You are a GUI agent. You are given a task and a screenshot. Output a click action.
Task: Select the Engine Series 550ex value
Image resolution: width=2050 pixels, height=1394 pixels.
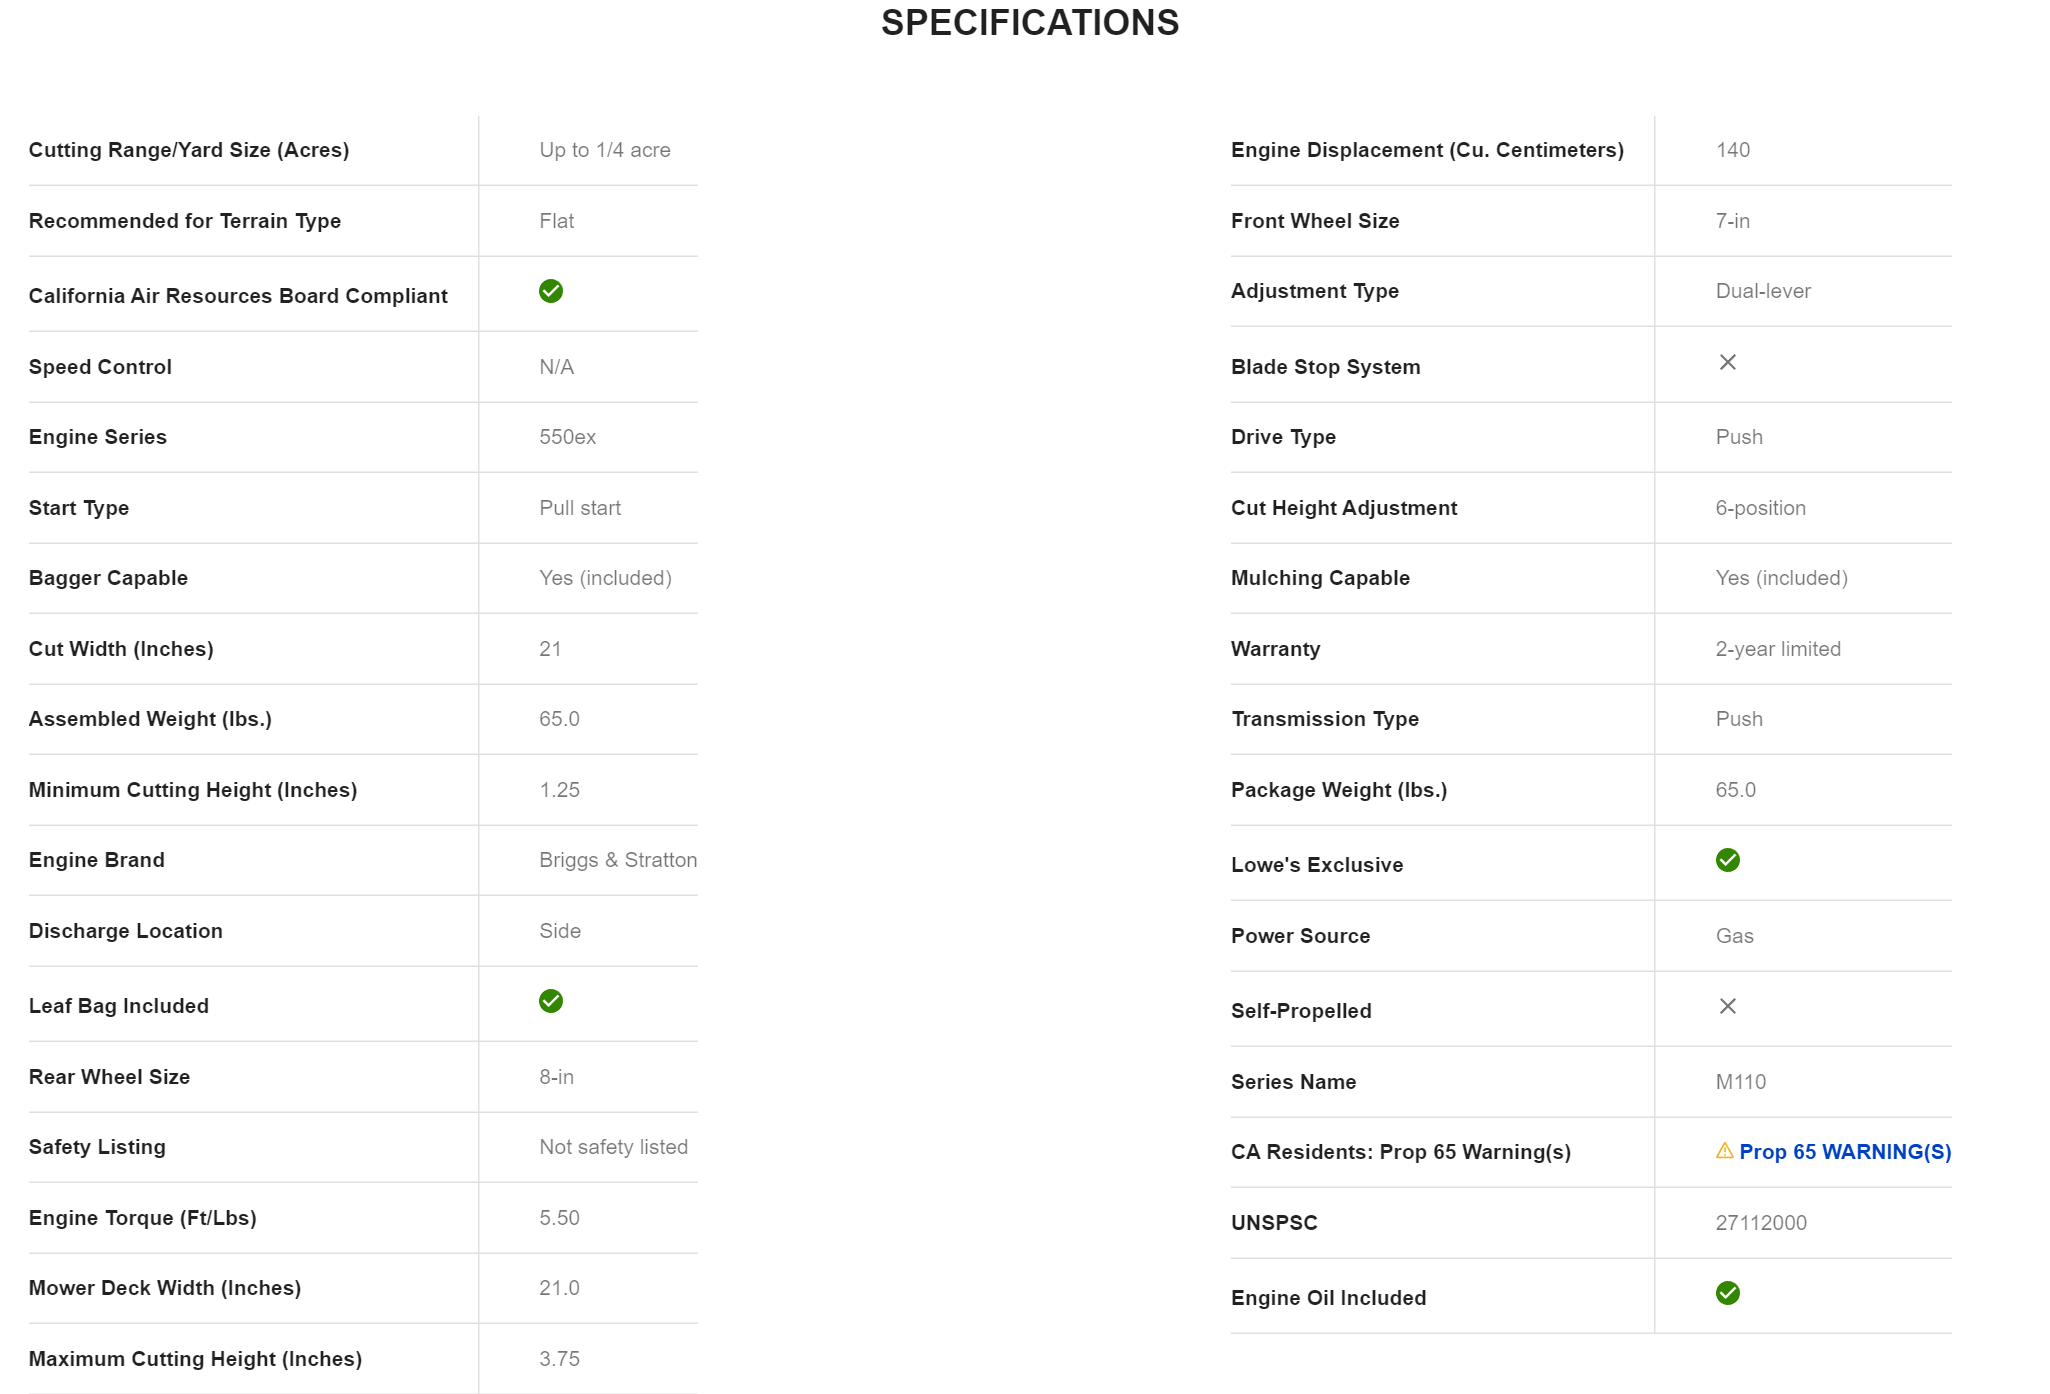pyautogui.click(x=567, y=437)
